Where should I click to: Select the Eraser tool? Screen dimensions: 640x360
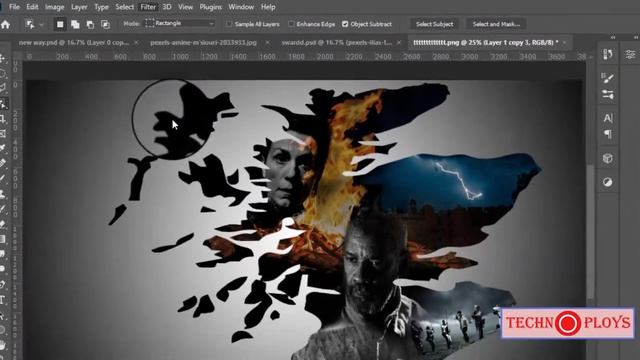pyautogui.click(x=3, y=224)
